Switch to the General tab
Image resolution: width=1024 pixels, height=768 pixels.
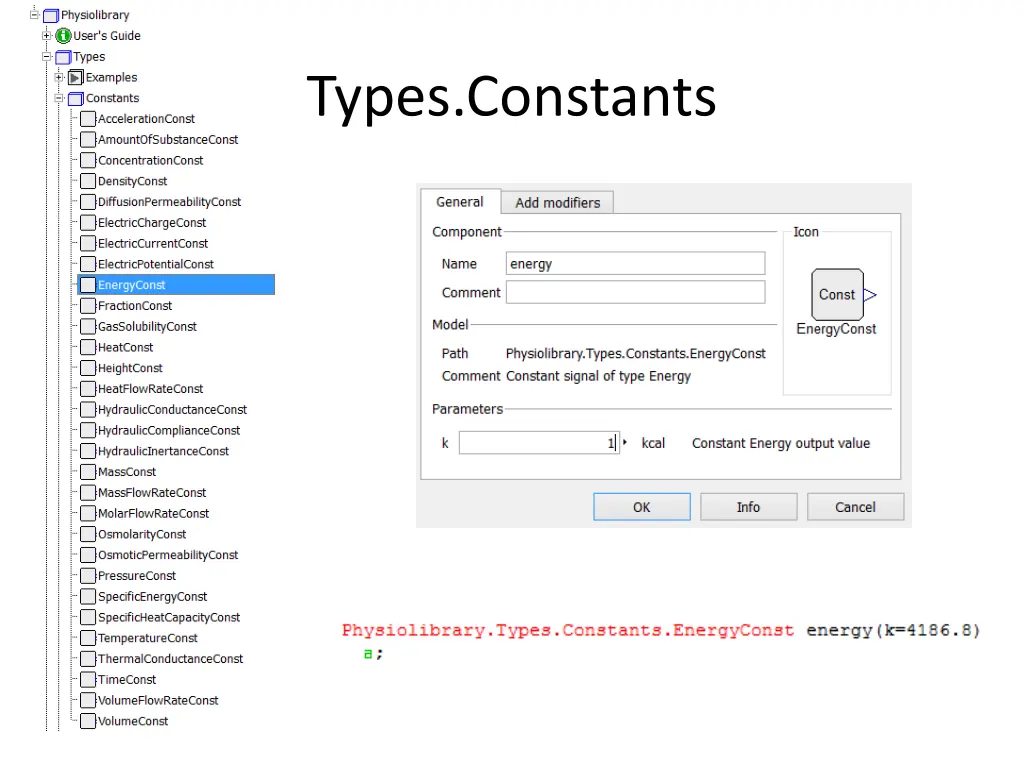tap(460, 202)
